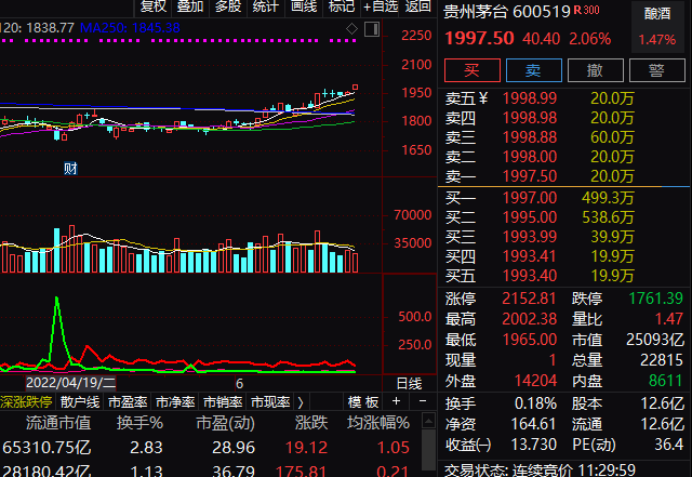The image size is (693, 477).
Task: Click the 买一 price 1997.00
Action: [529, 198]
